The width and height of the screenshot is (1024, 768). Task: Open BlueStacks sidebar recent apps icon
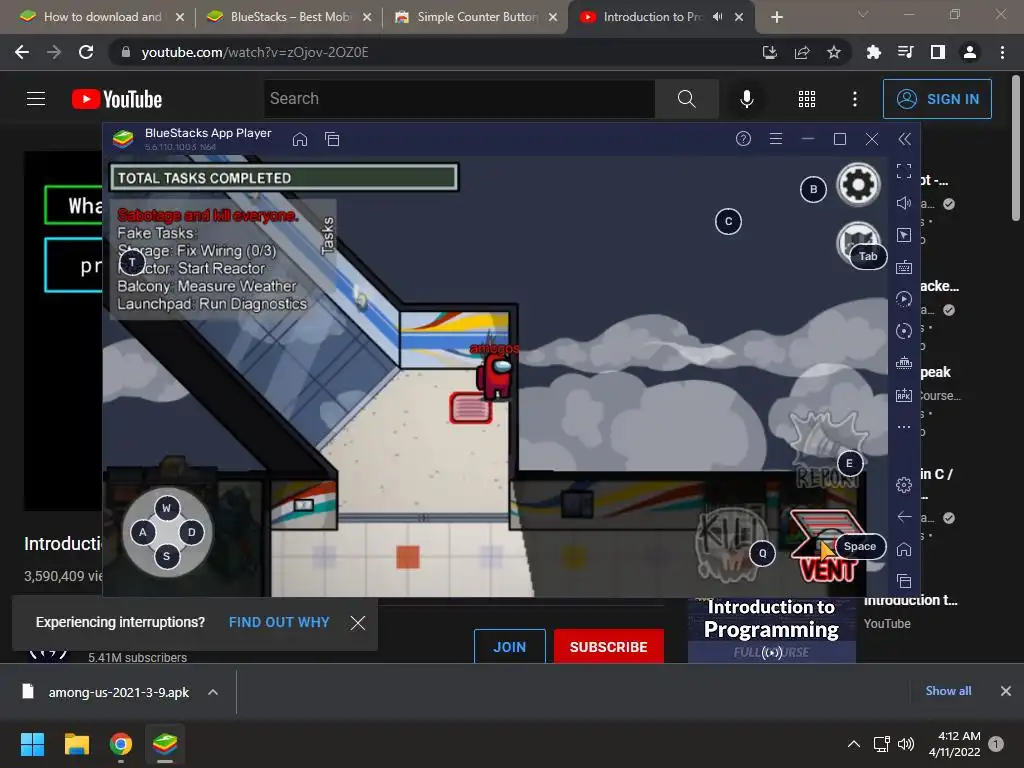coord(904,581)
